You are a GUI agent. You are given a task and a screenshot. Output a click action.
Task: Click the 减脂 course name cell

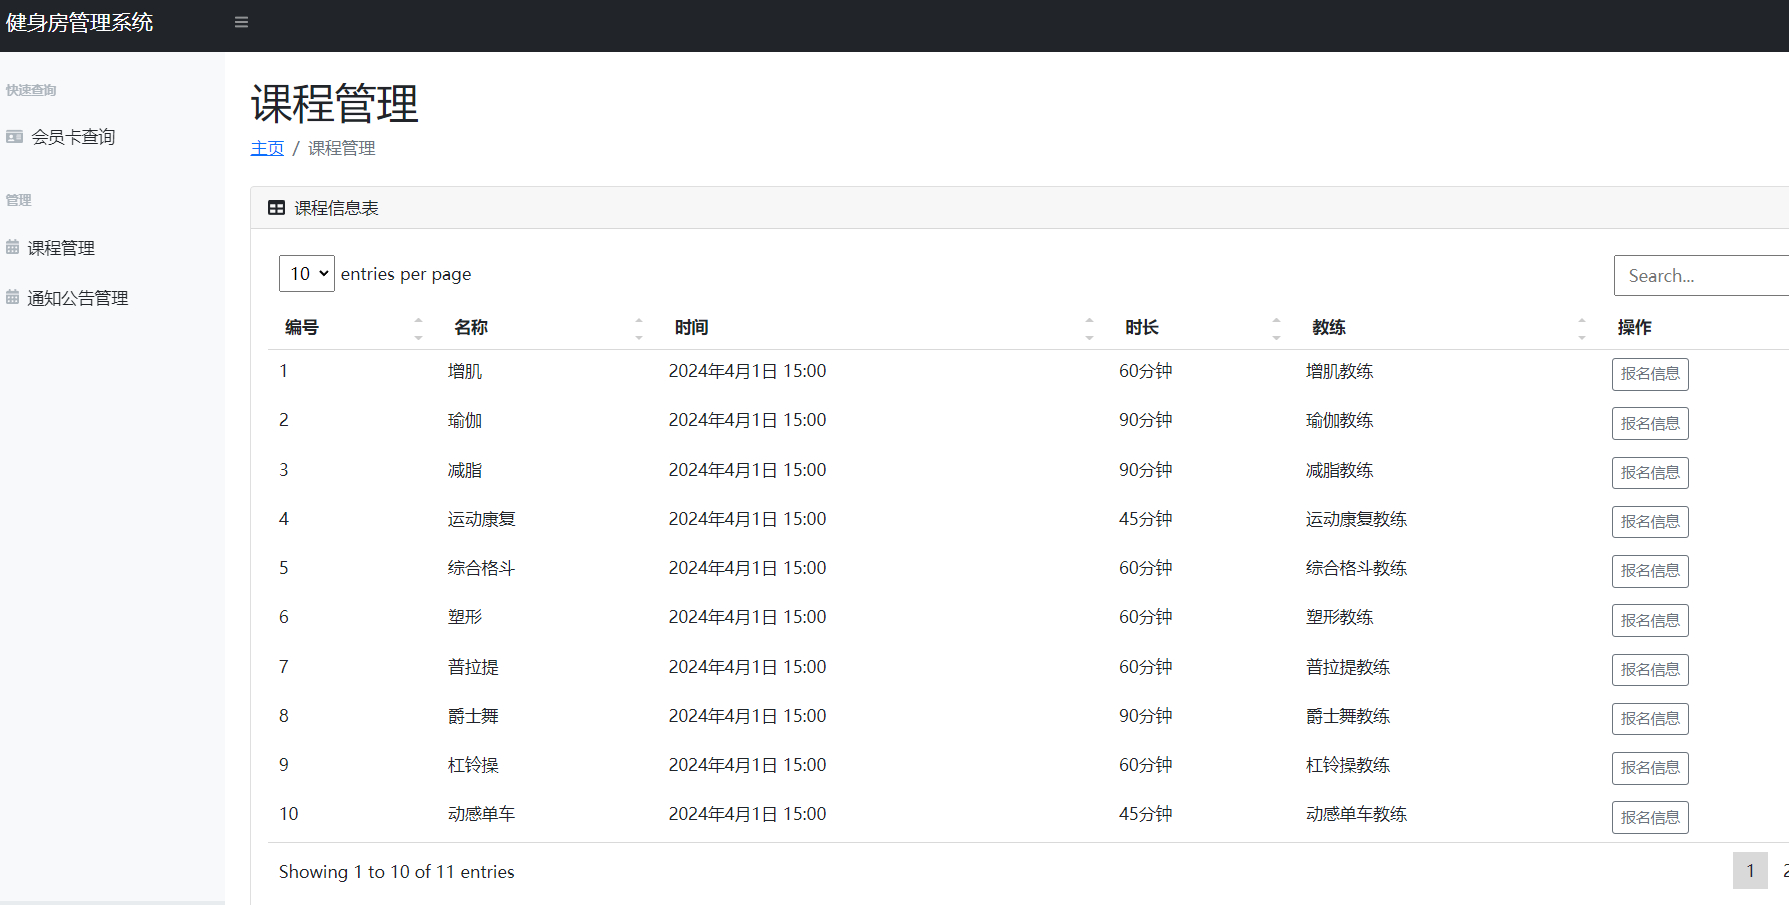tap(465, 470)
